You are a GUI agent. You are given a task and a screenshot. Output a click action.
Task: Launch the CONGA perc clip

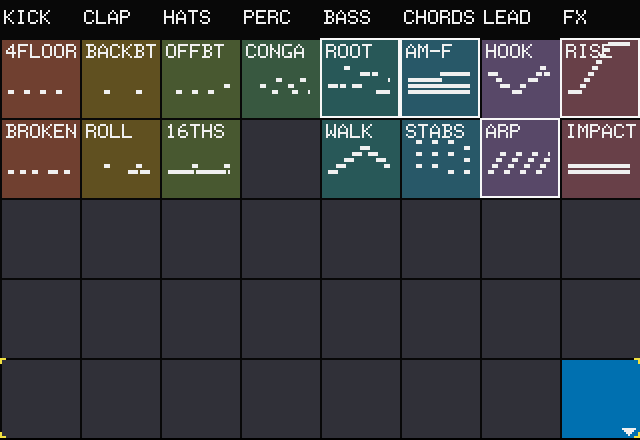click(281, 78)
